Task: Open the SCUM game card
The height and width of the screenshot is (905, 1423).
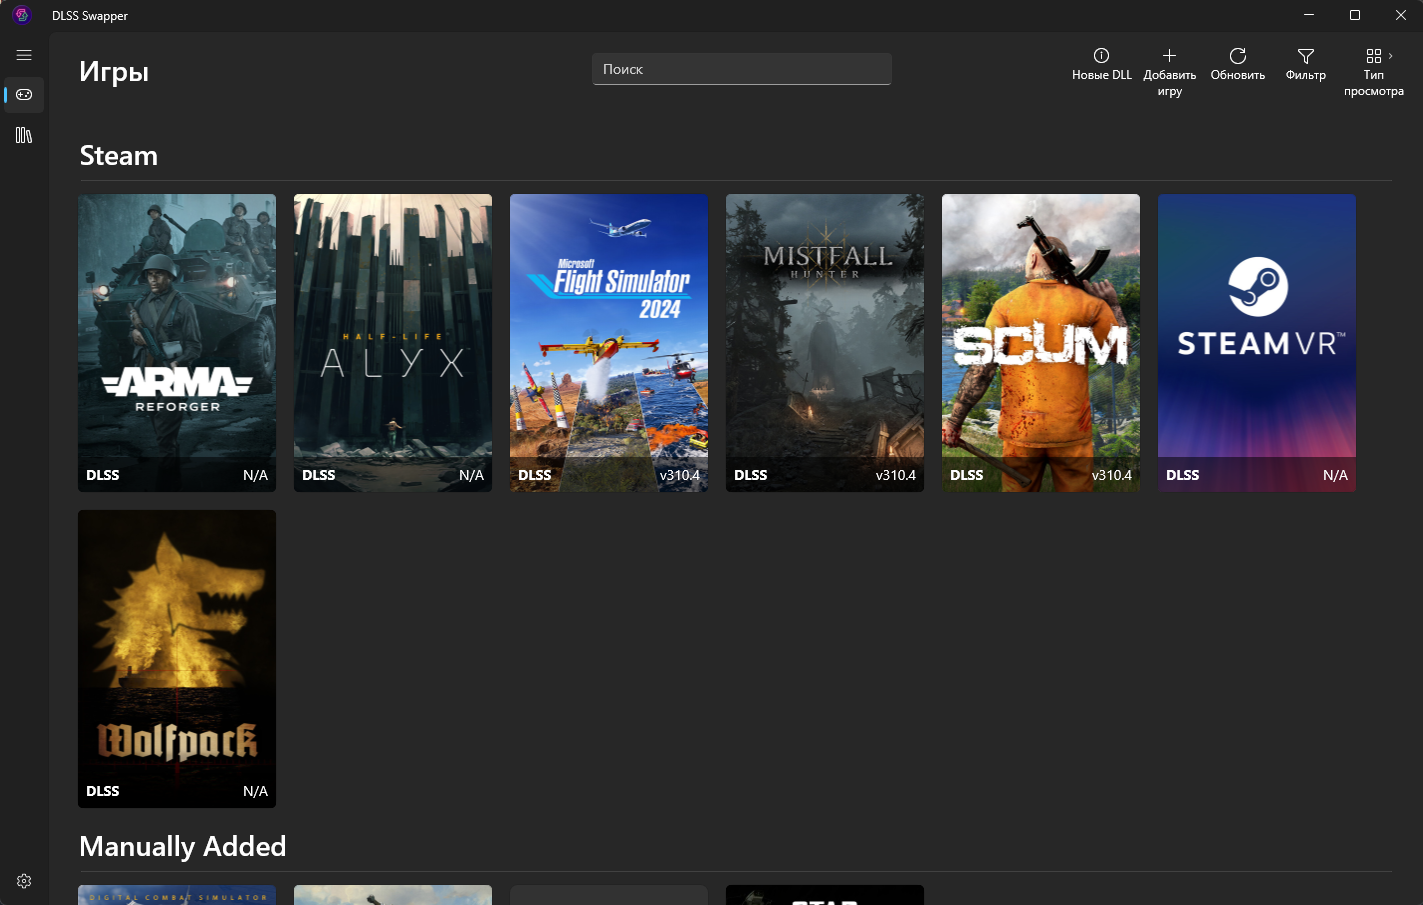Action: (1041, 343)
